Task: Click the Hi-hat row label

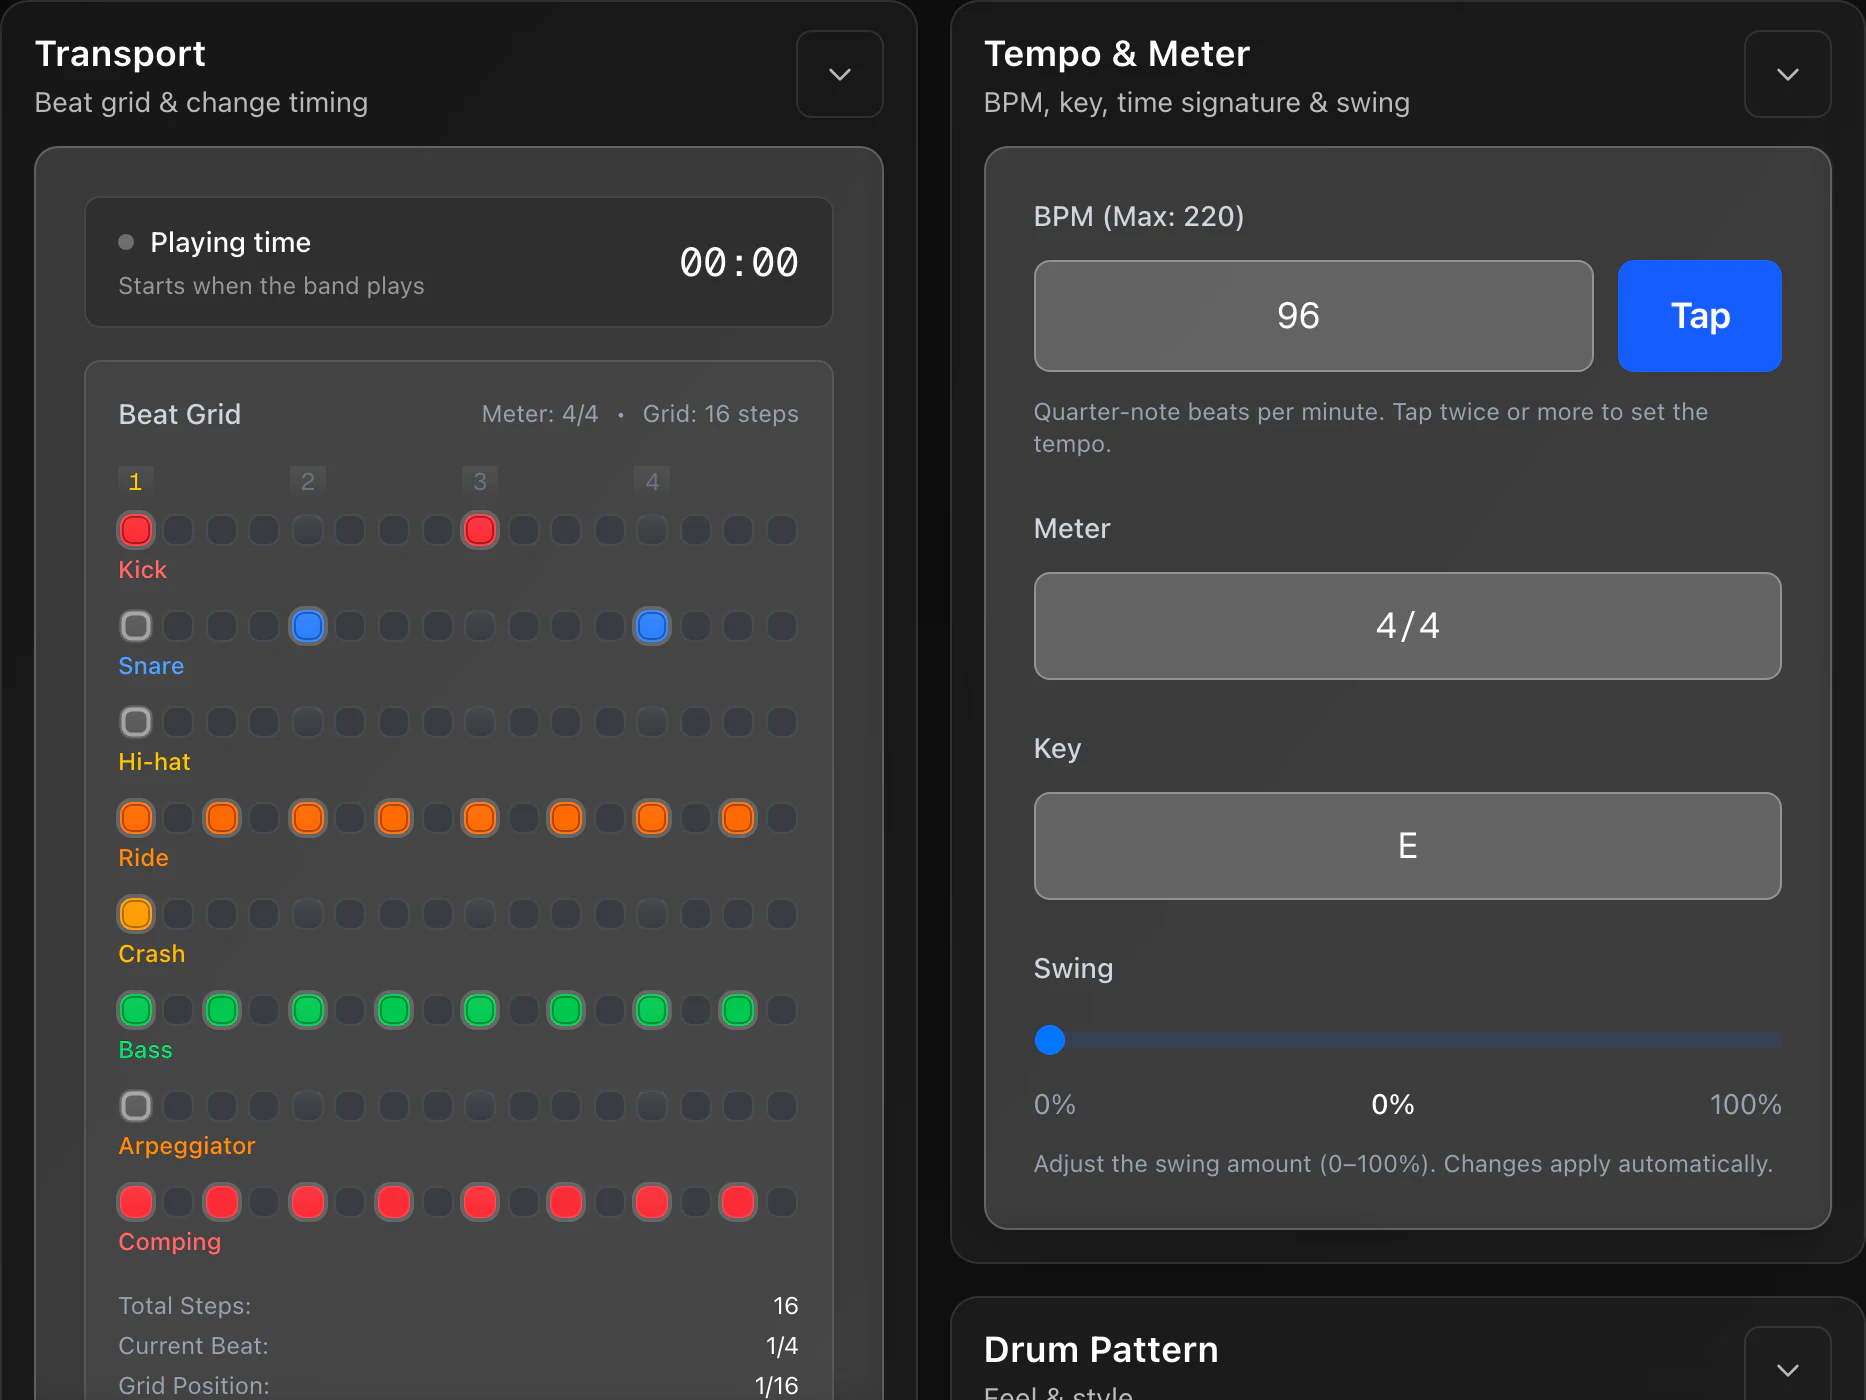Action: point(154,762)
